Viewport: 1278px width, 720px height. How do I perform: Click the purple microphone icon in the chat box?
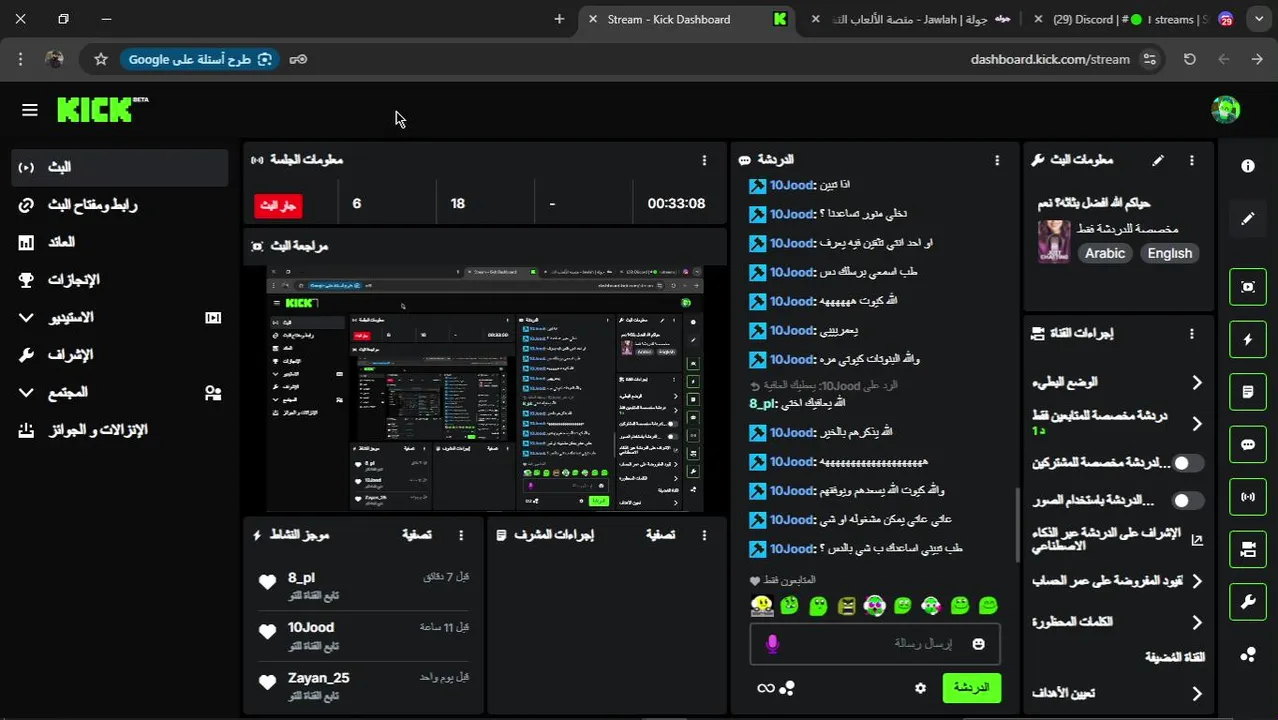(x=771, y=644)
